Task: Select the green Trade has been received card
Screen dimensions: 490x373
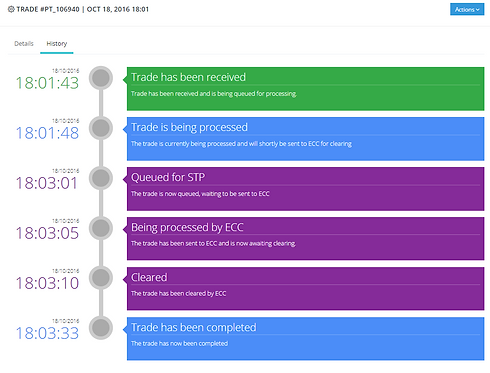Action: 305,89
